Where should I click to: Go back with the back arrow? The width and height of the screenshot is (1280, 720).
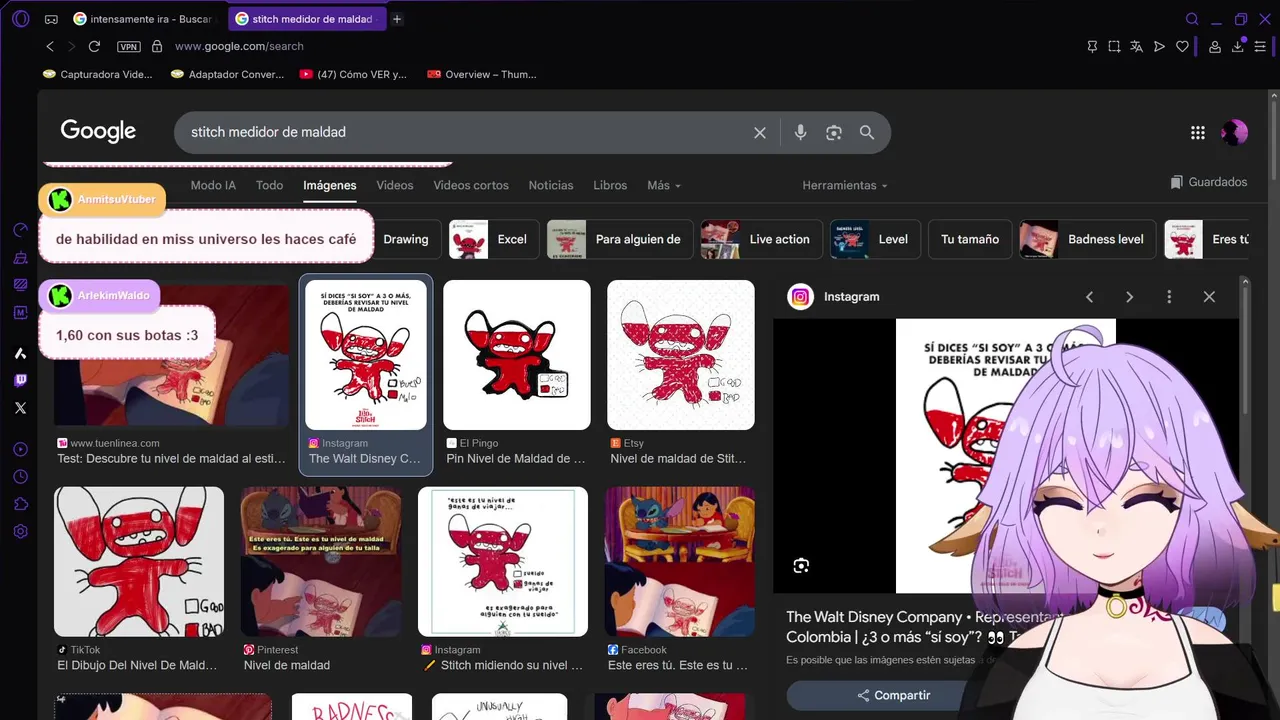pyautogui.click(x=50, y=46)
